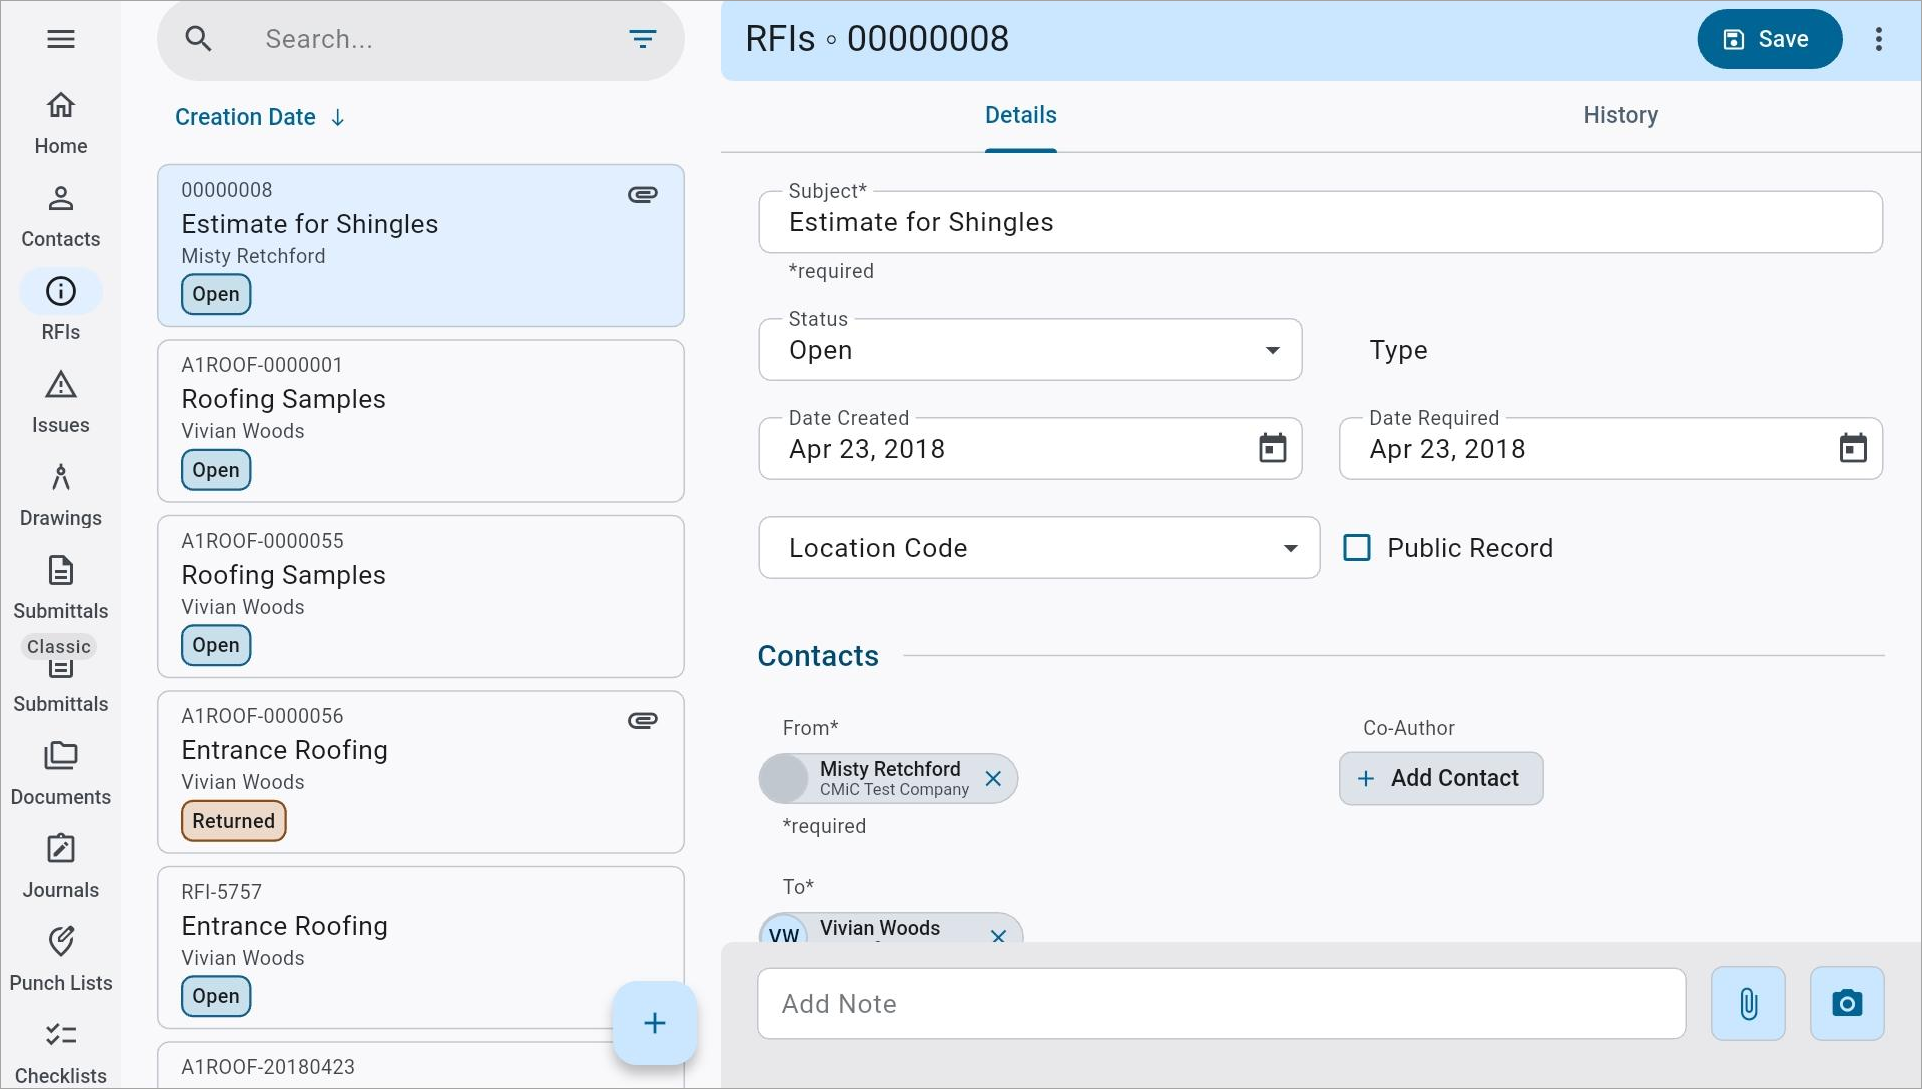
Task: Click the search magnifier icon
Action: [199, 39]
